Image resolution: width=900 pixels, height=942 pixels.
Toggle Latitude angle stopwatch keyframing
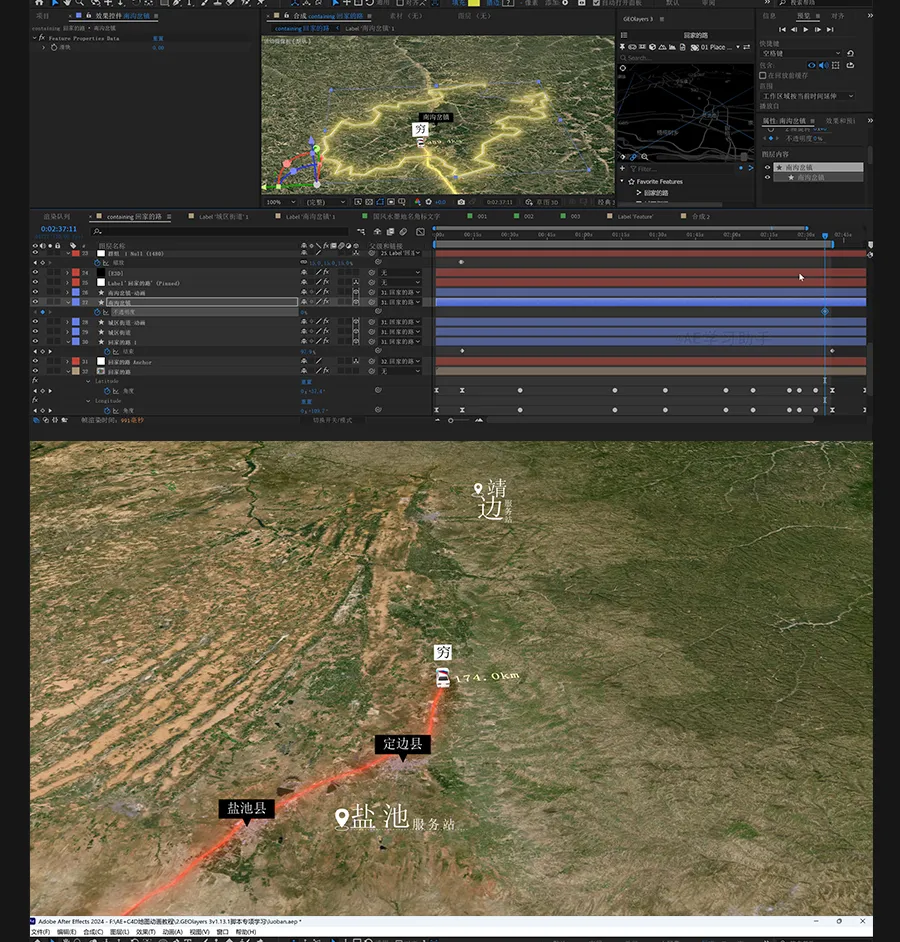(x=107, y=391)
